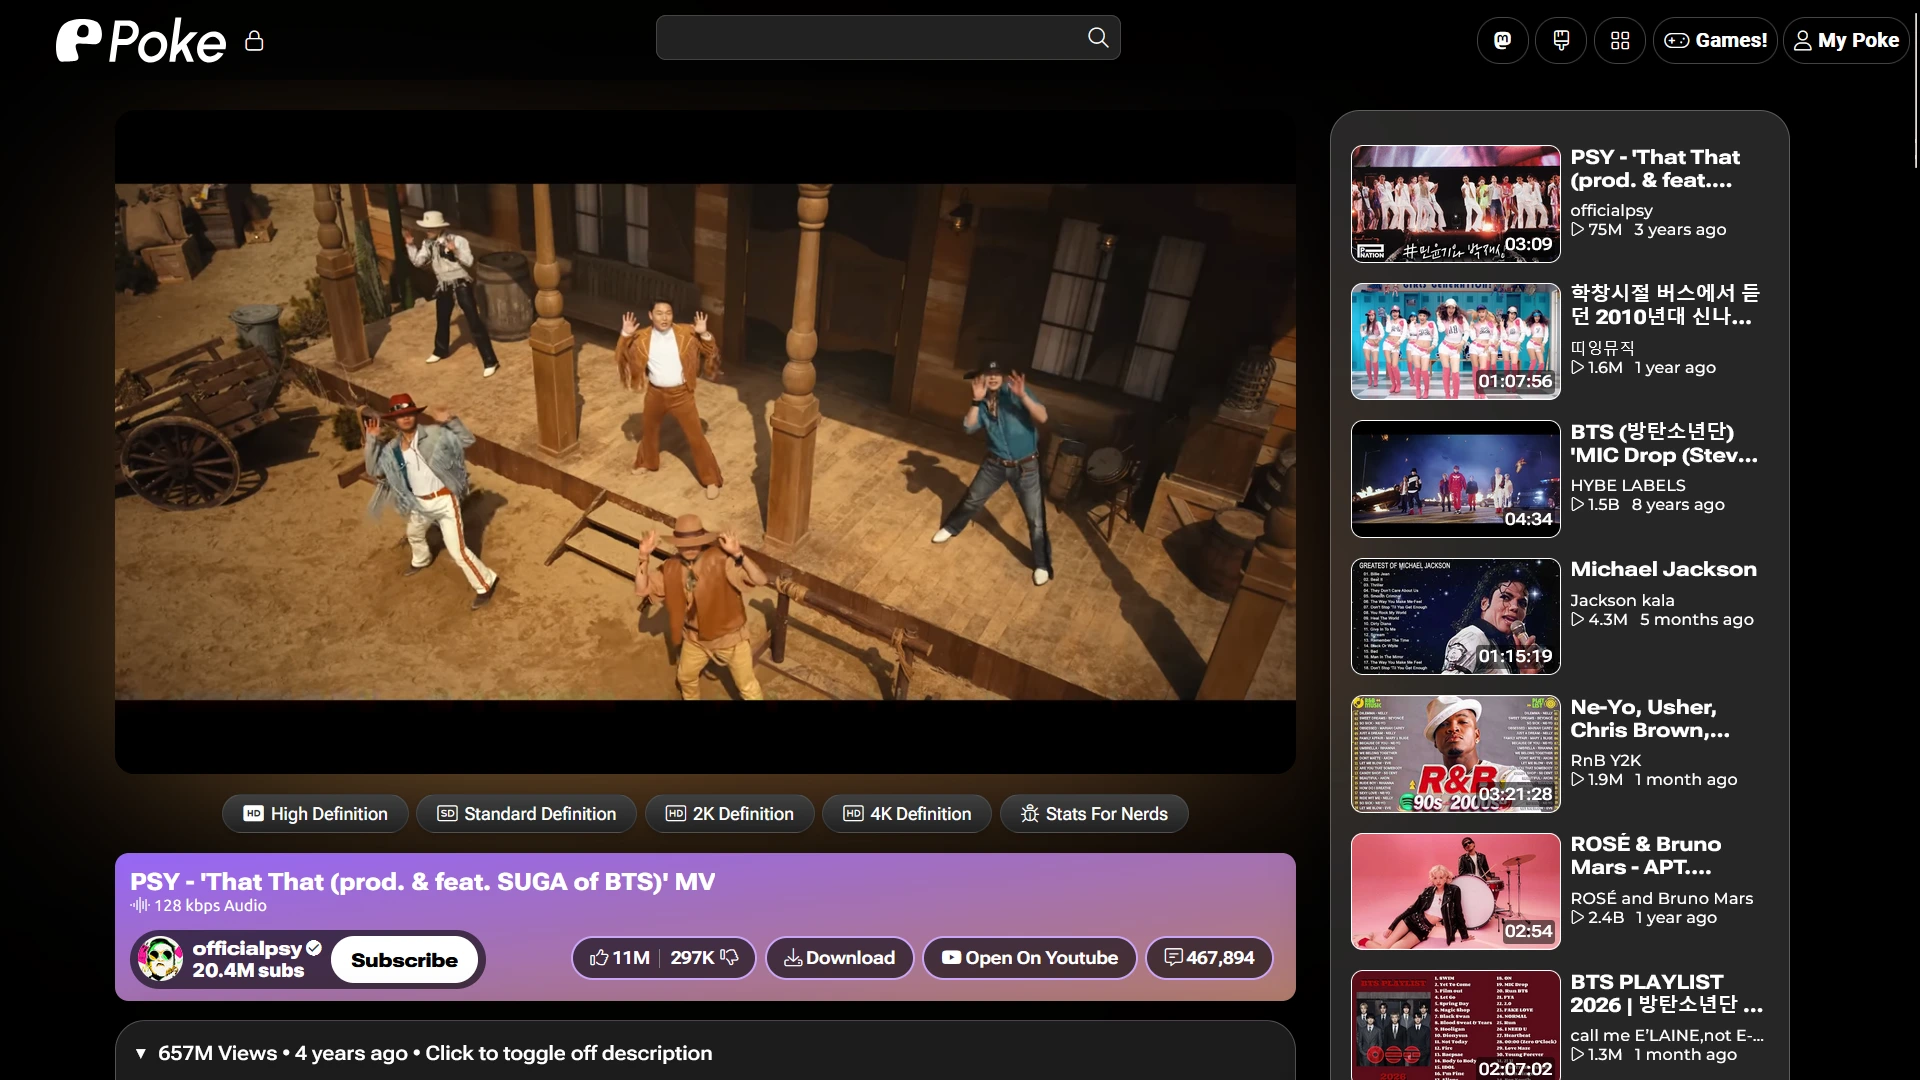Open 'PSY - That That (prod. & feat....' sidebar title
The height and width of the screenshot is (1080, 1920).
point(1654,169)
